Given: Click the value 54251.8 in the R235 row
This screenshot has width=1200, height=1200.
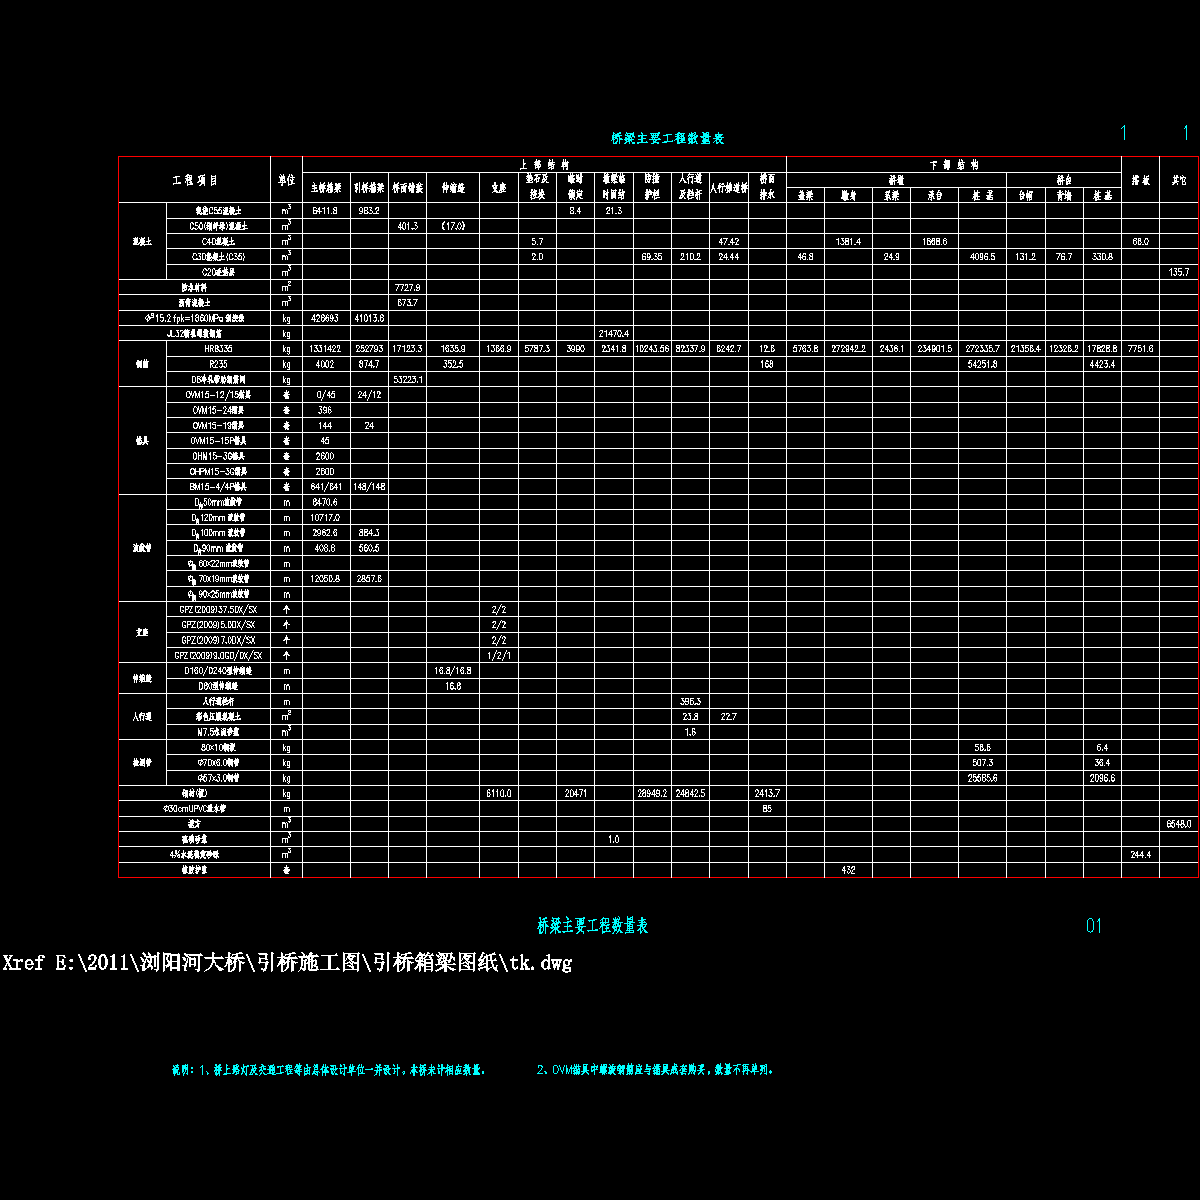Looking at the screenshot, I should [983, 364].
